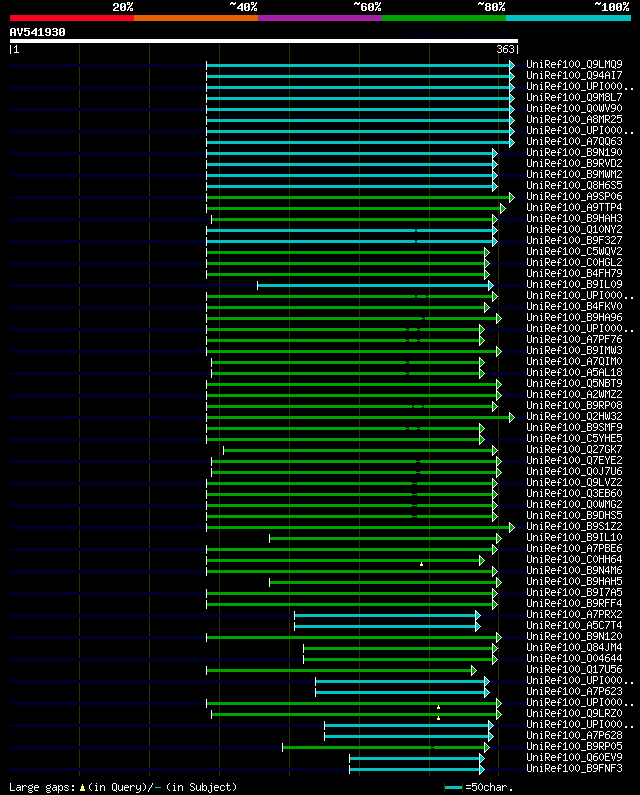Viewport: 640px width, 795px height.
Task: Click the arrowhead of the A7PRX2 hit
Action: [478, 616]
